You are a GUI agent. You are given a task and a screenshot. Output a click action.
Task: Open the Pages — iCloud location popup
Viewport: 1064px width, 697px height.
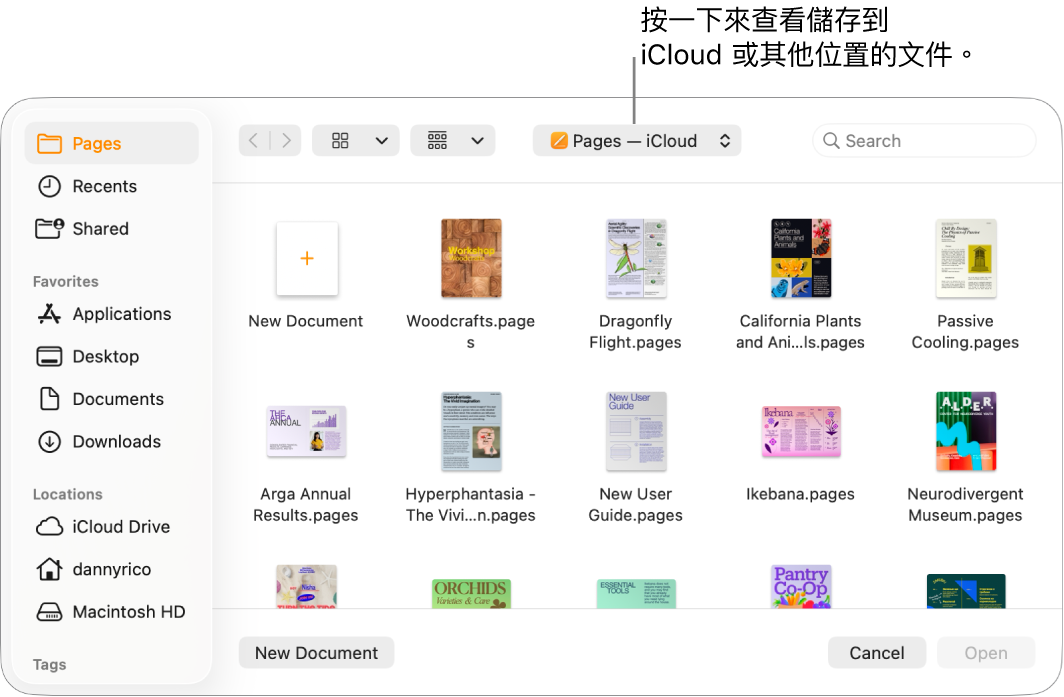coord(636,140)
